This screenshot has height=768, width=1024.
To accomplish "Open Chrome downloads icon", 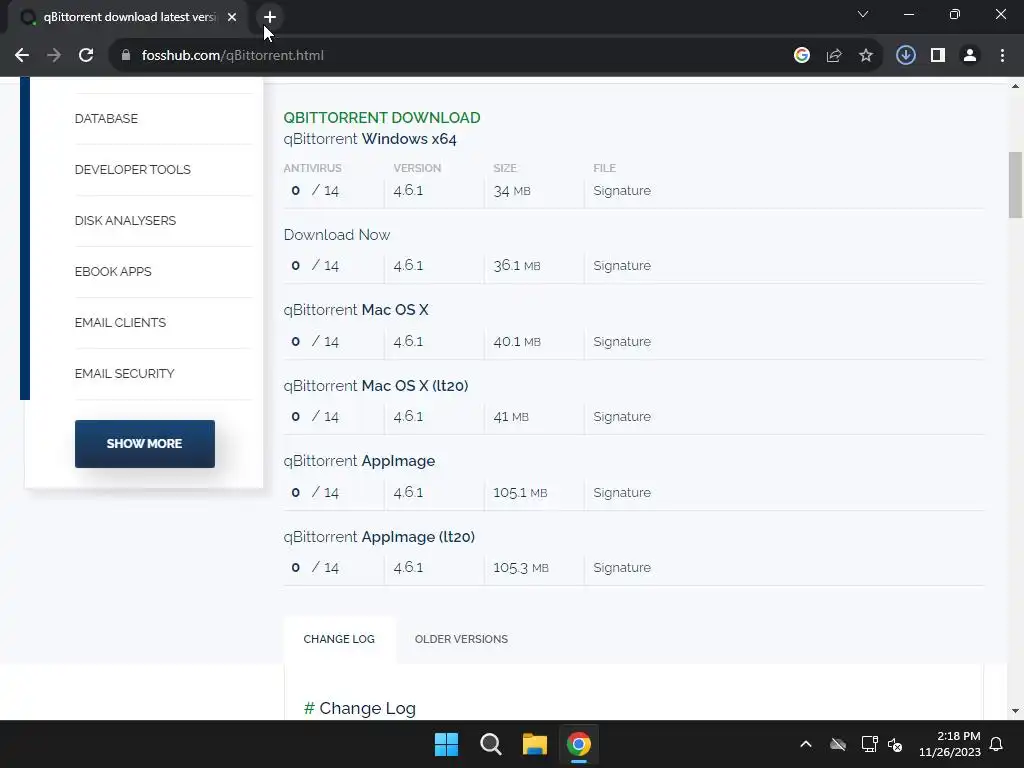I will pyautogui.click(x=906, y=56).
